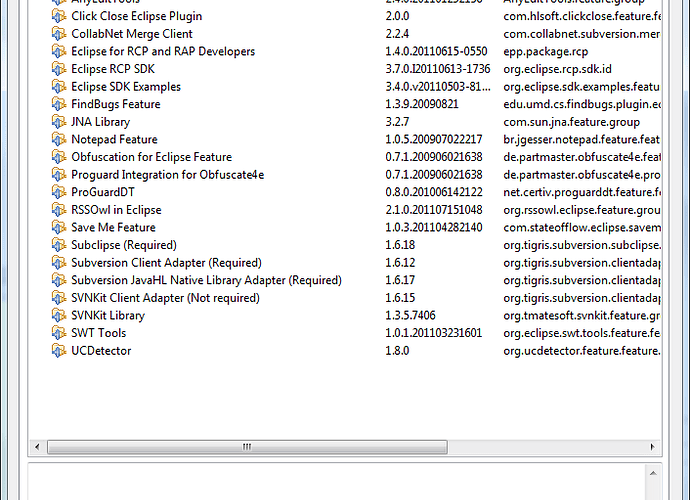Select the Save Me Feature name
Screen dimensions: 690x500
(x=114, y=228)
